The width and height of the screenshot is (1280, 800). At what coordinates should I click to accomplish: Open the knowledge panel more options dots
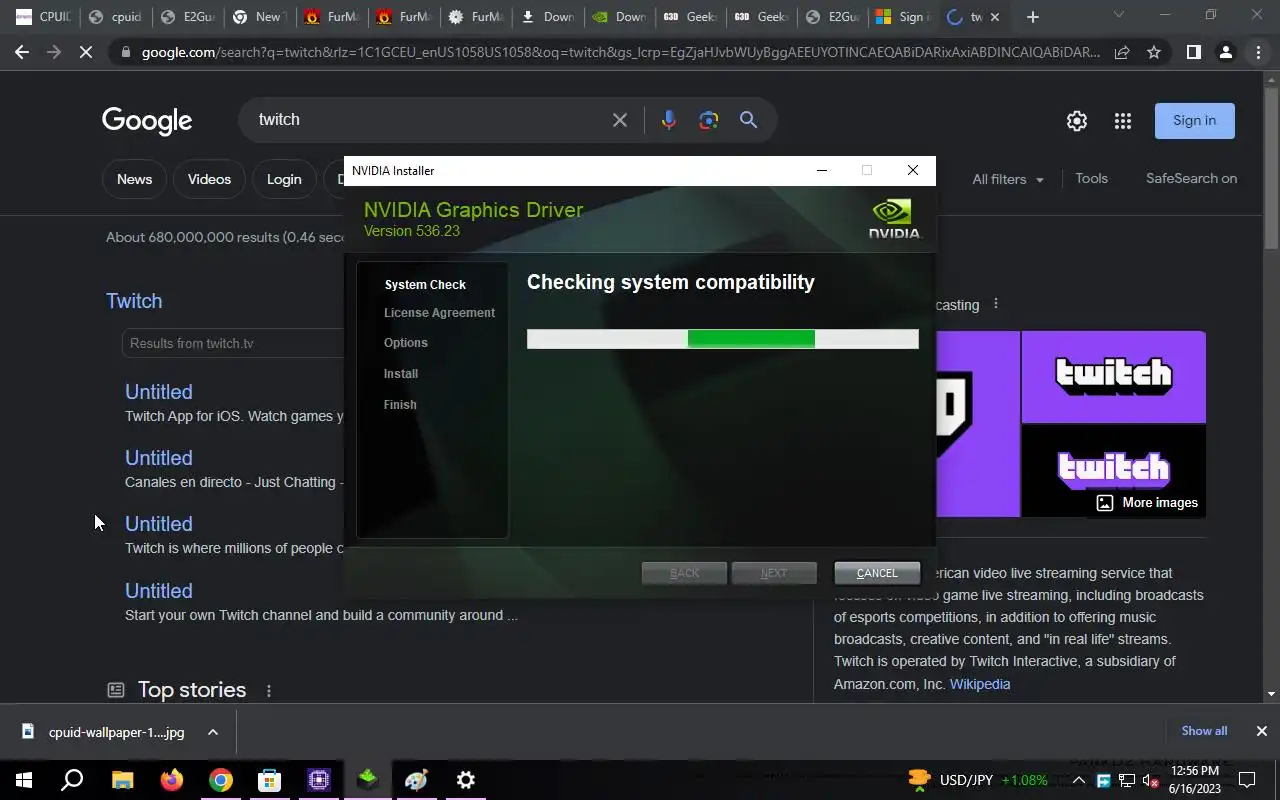995,304
